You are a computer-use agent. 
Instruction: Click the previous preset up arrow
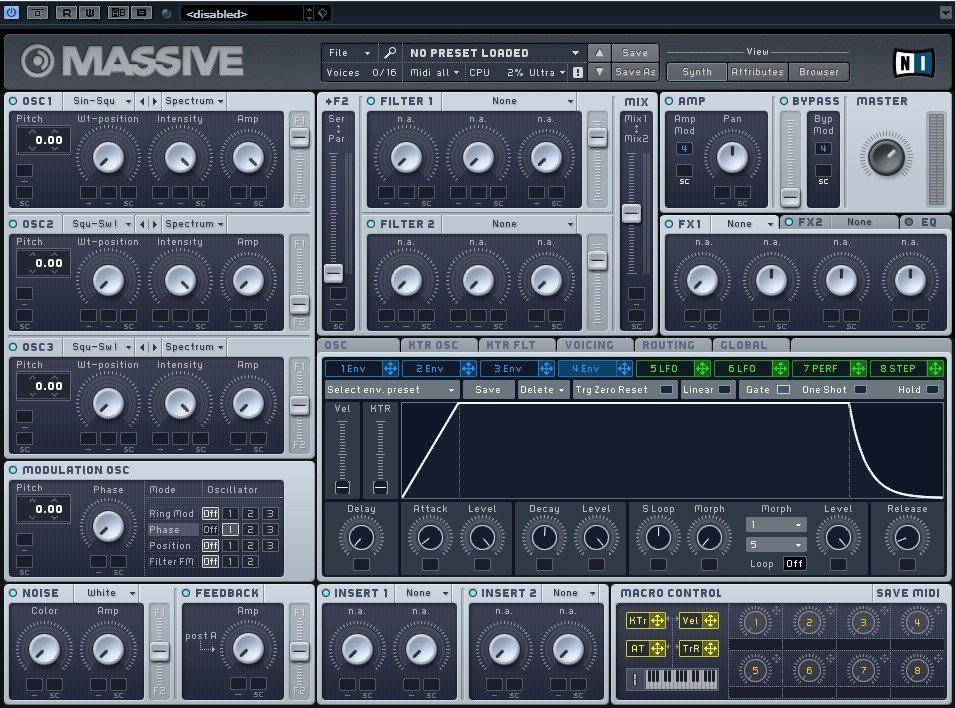599,53
